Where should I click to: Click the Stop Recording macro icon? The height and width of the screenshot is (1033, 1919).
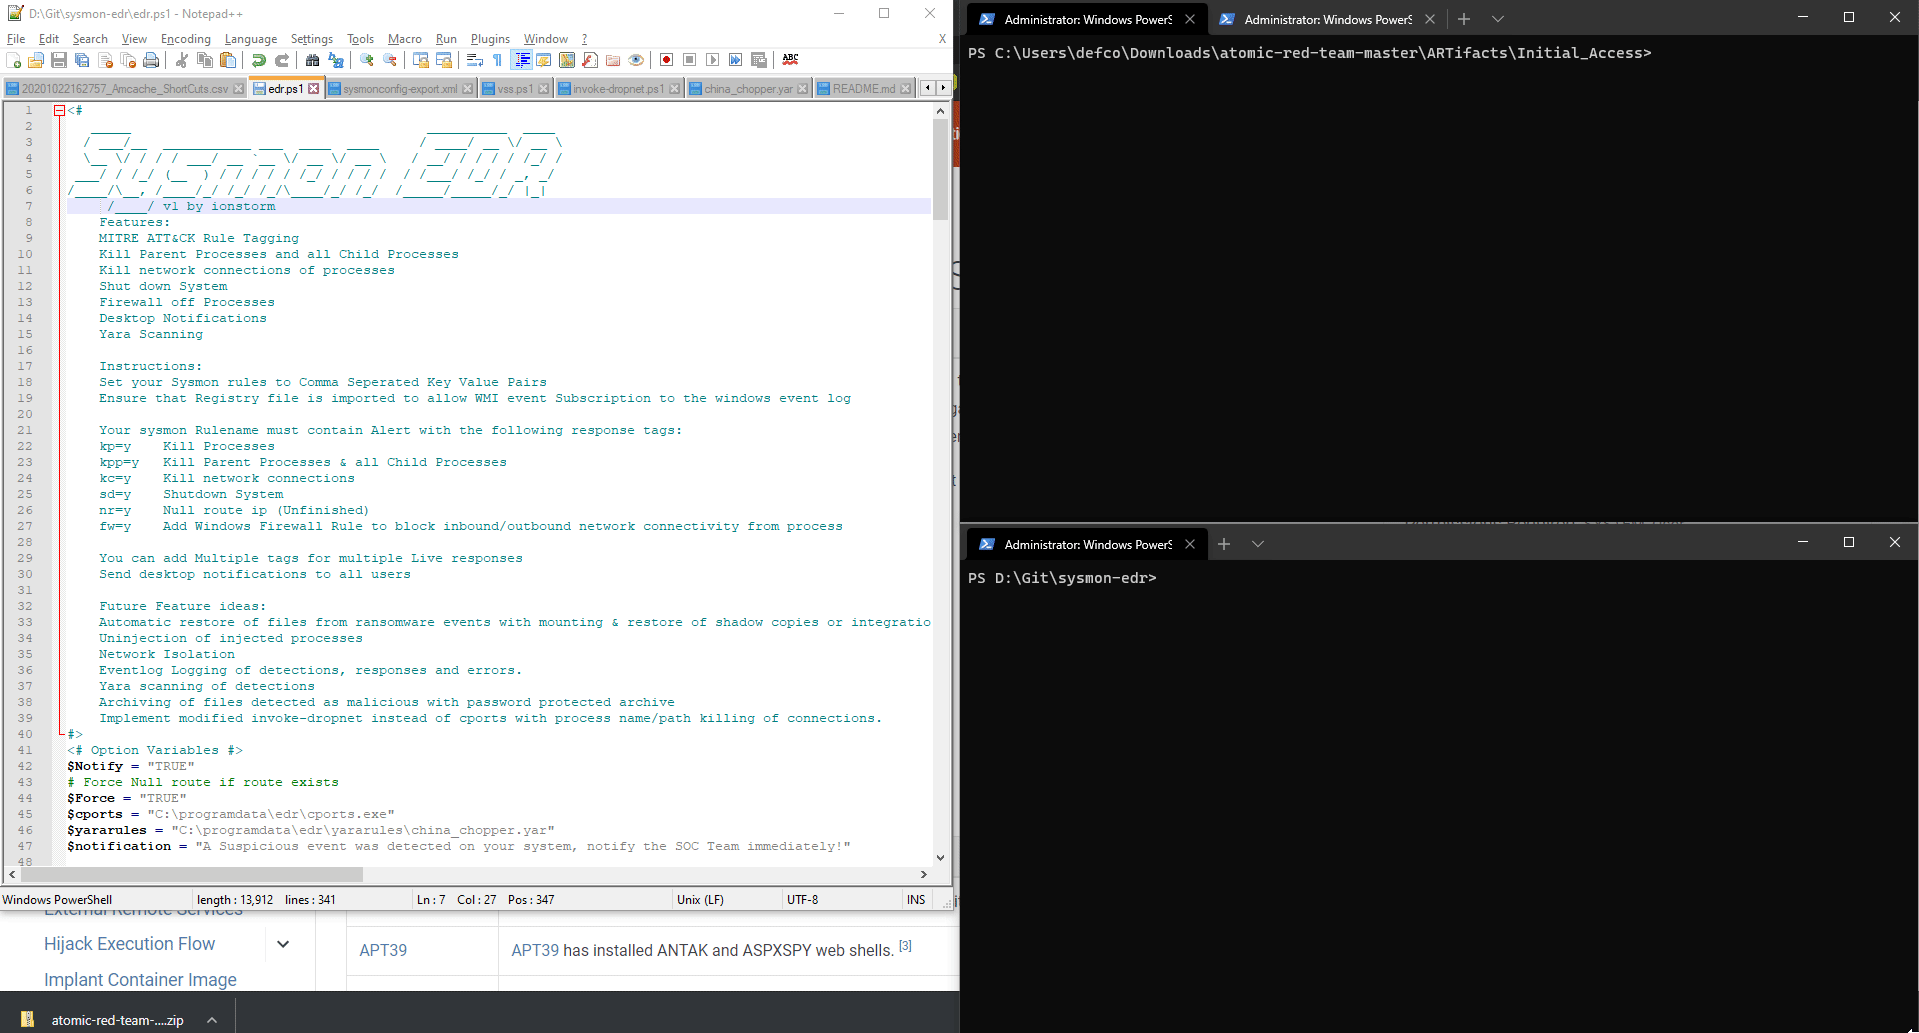tap(690, 61)
